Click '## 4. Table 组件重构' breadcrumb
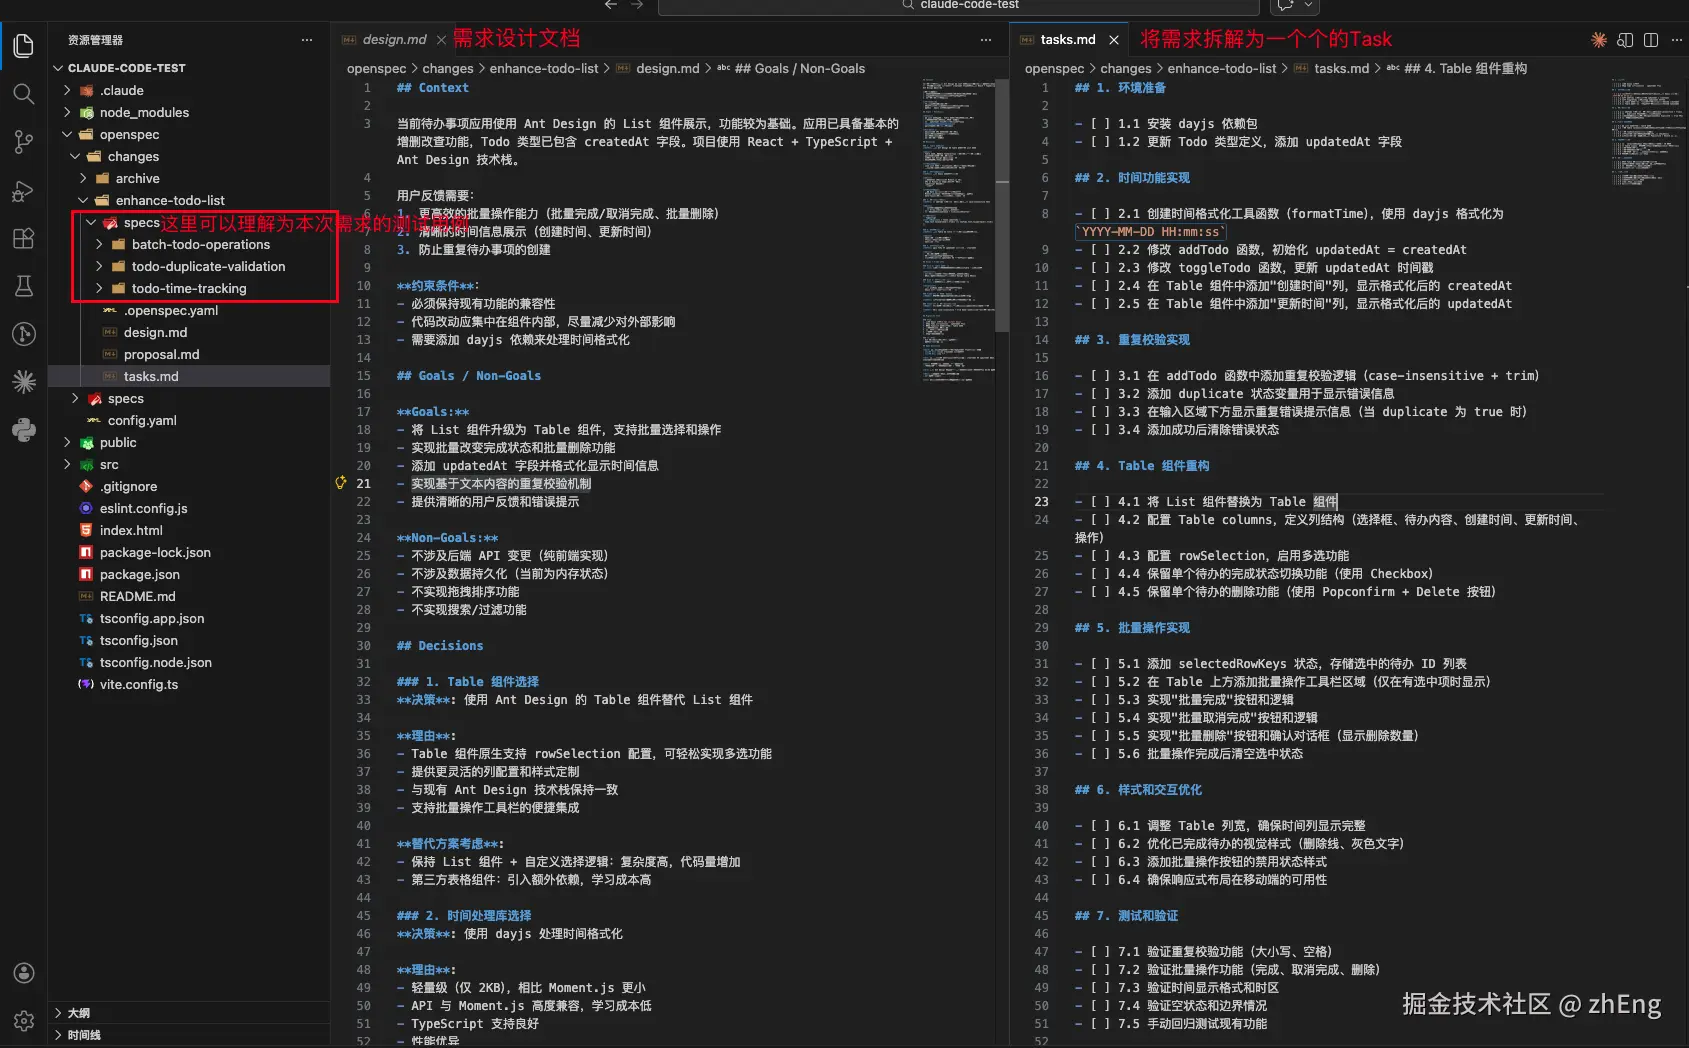 (1465, 68)
